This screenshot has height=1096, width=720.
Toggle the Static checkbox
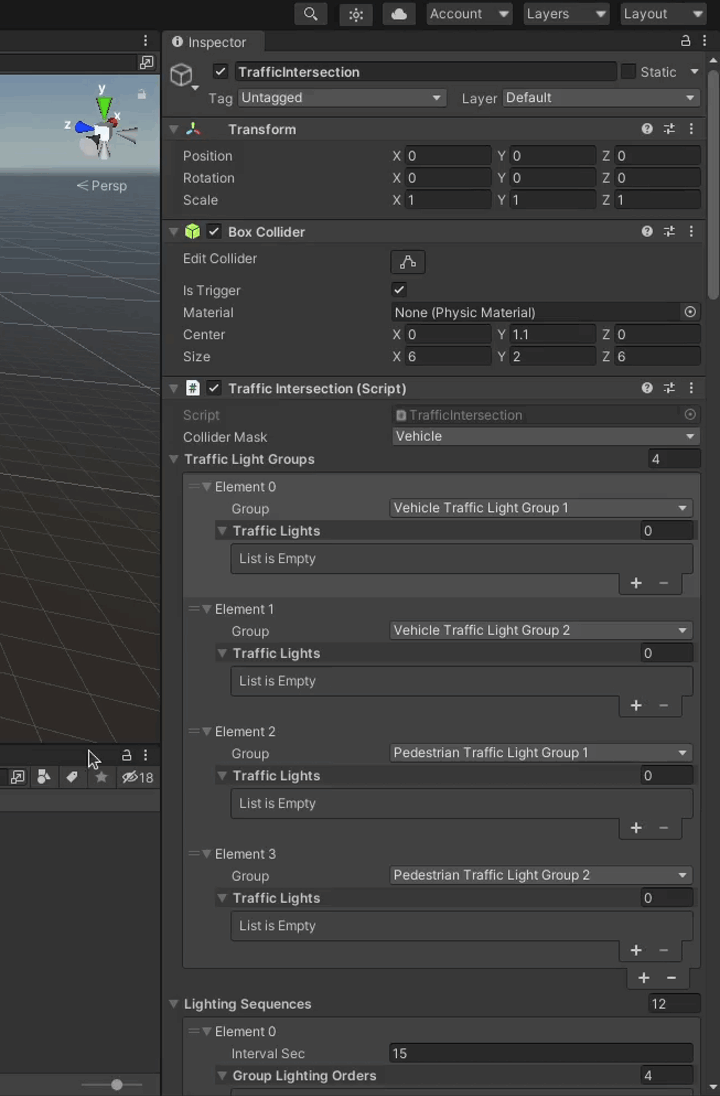[628, 72]
